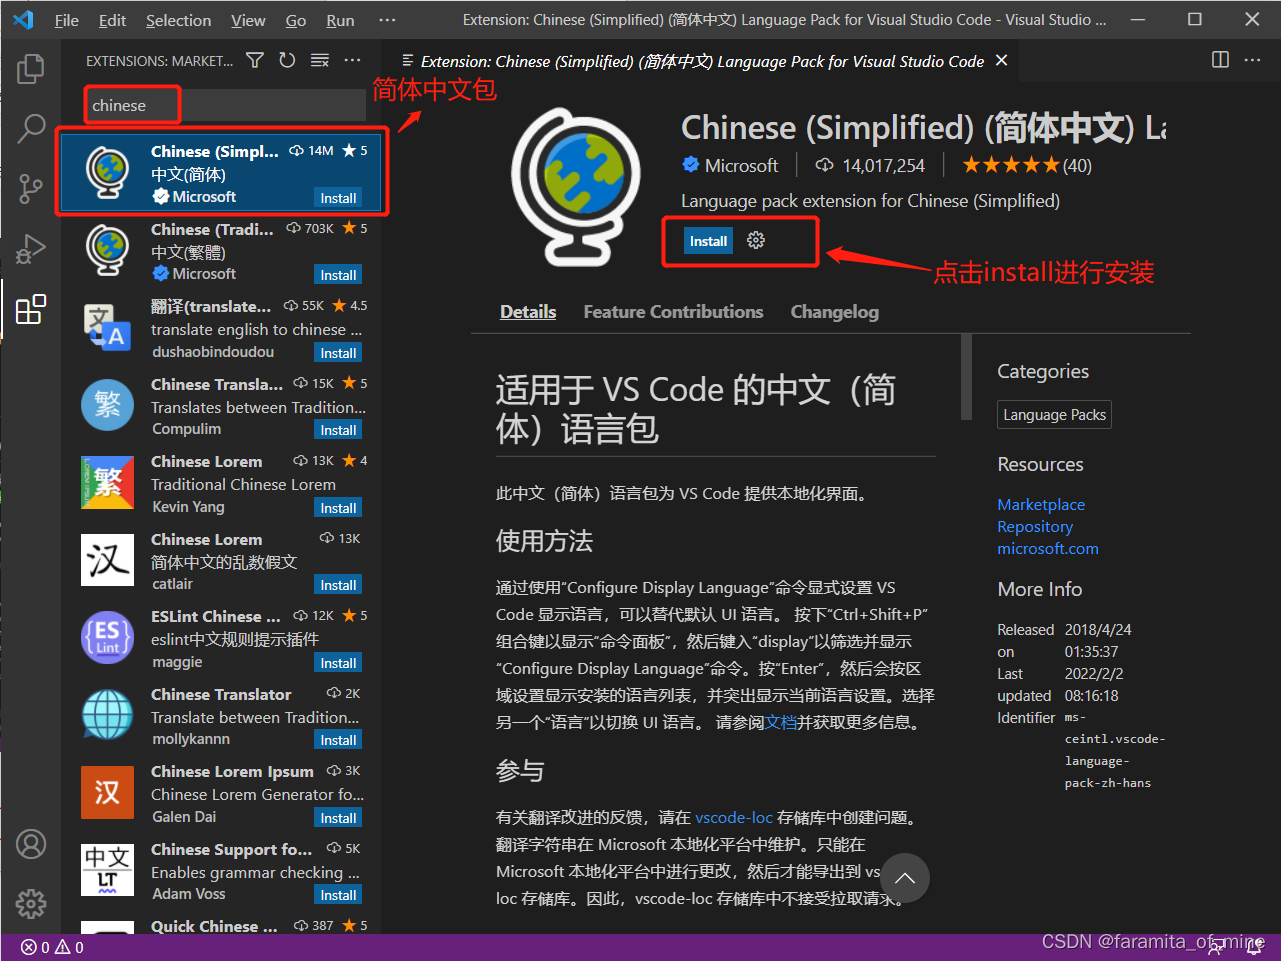Install the translate extension by dushaobindoudou
This screenshot has width=1281, height=961.
pyautogui.click(x=338, y=353)
